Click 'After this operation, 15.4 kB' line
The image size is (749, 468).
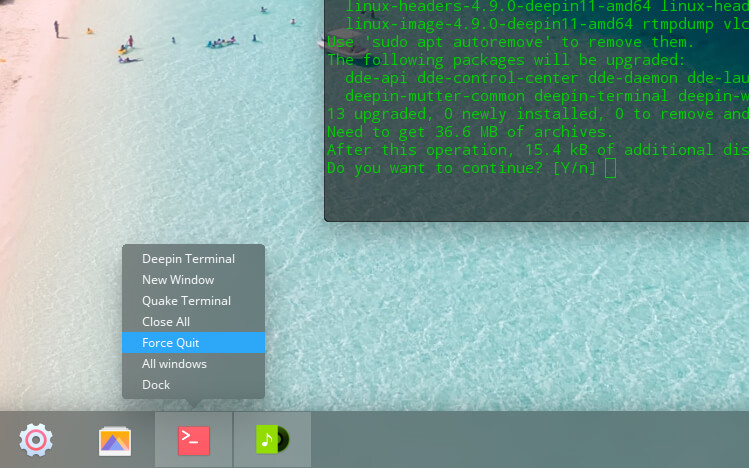(x=538, y=150)
